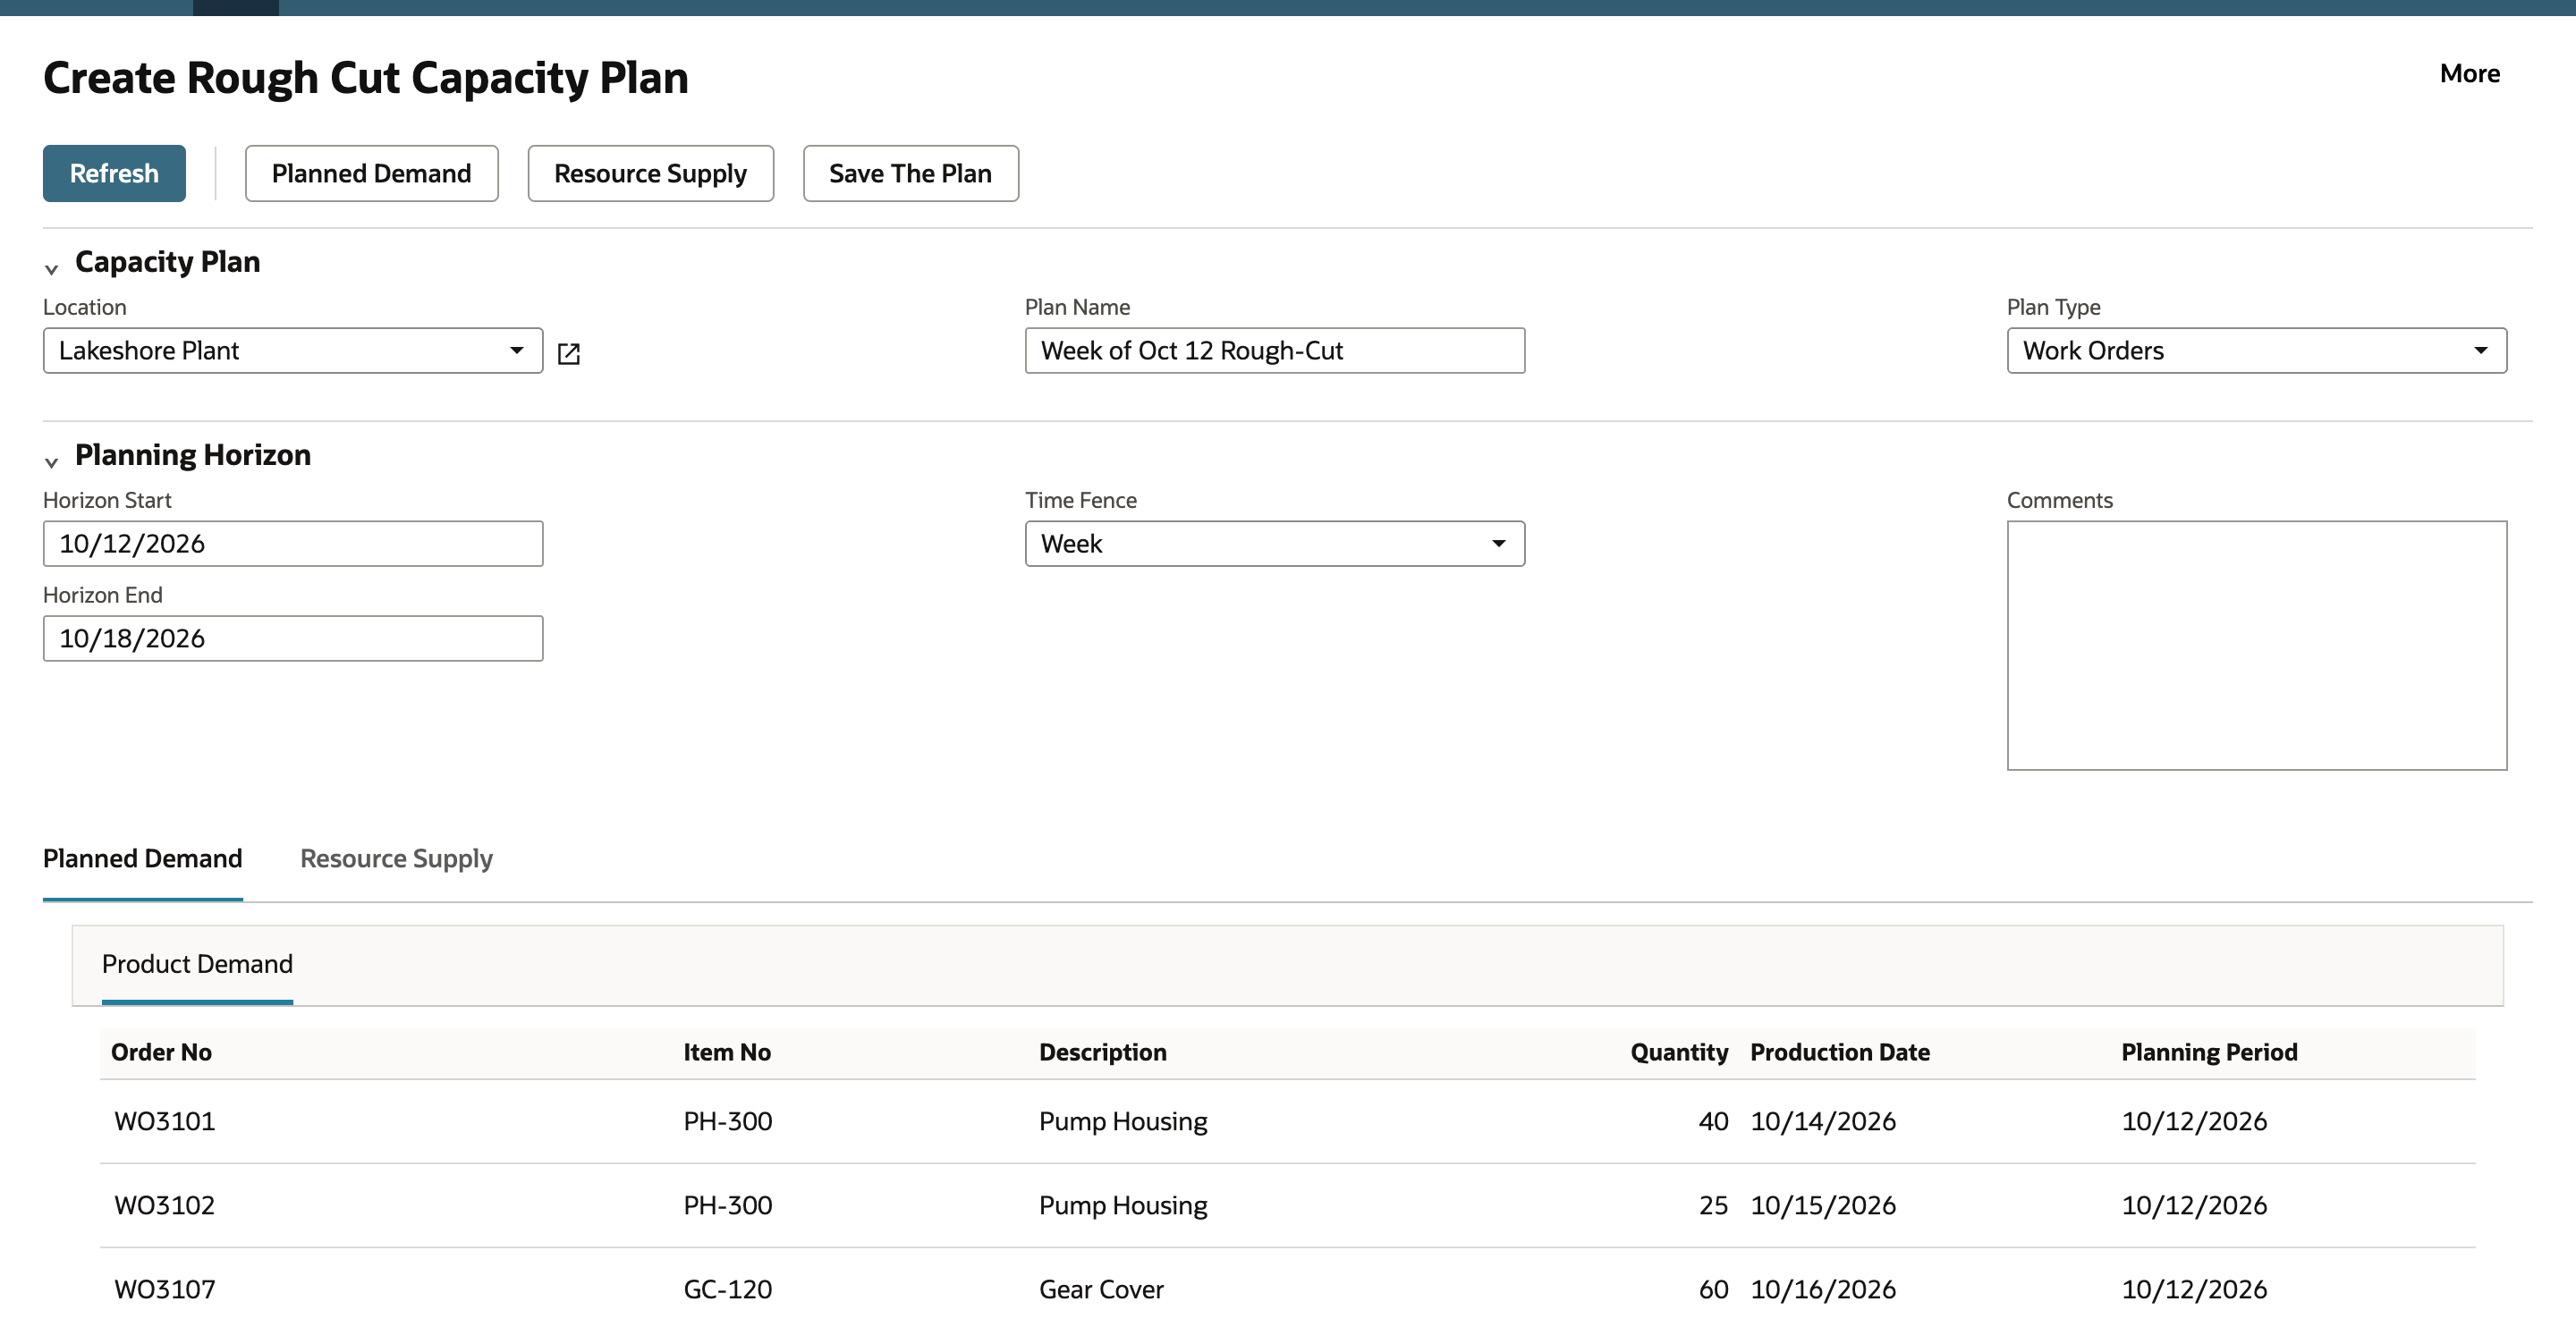The image size is (2576, 1327).
Task: Click Gear Cover description cell
Action: pos(1101,1289)
